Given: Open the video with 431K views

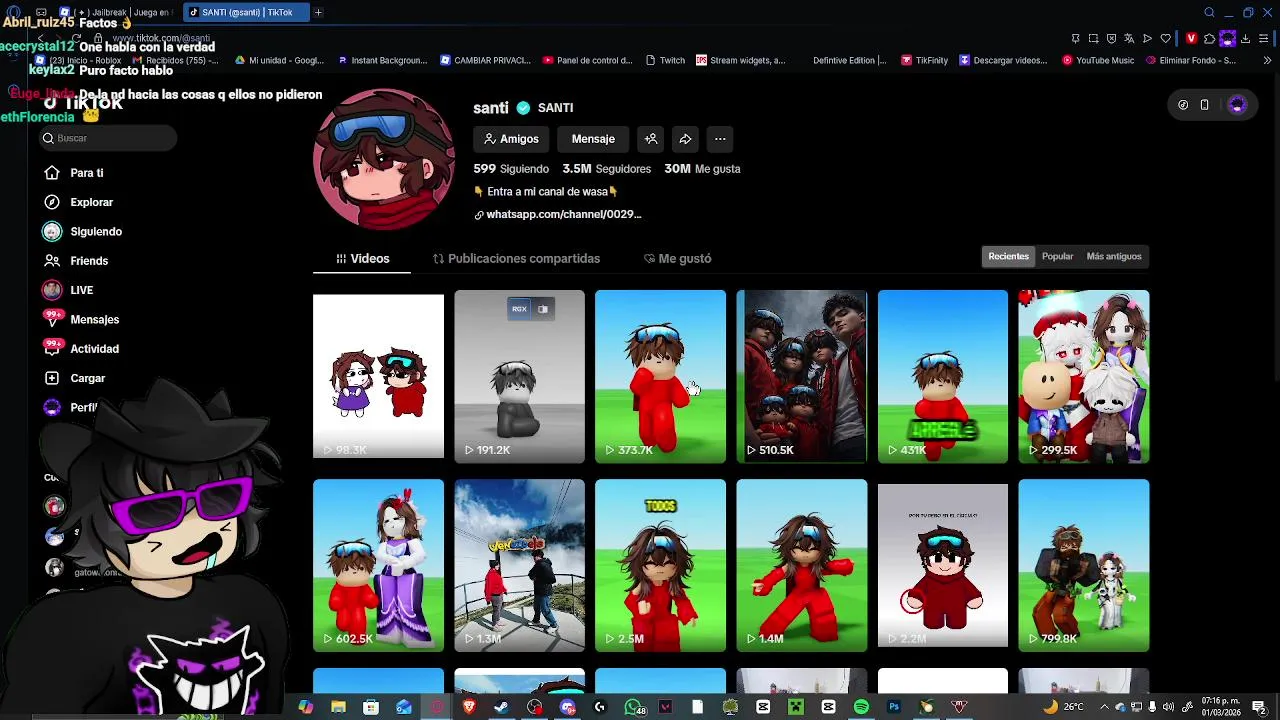Looking at the screenshot, I should [942, 377].
